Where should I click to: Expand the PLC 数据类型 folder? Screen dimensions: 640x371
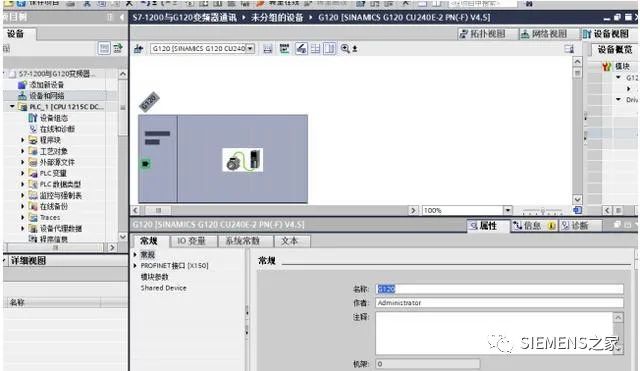pyautogui.click(x=22, y=184)
